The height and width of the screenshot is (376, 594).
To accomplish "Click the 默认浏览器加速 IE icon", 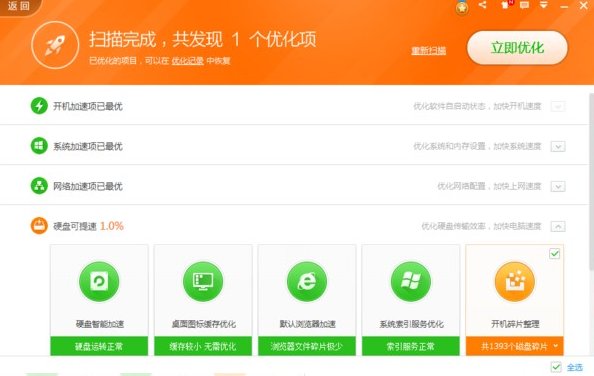I will coord(307,281).
